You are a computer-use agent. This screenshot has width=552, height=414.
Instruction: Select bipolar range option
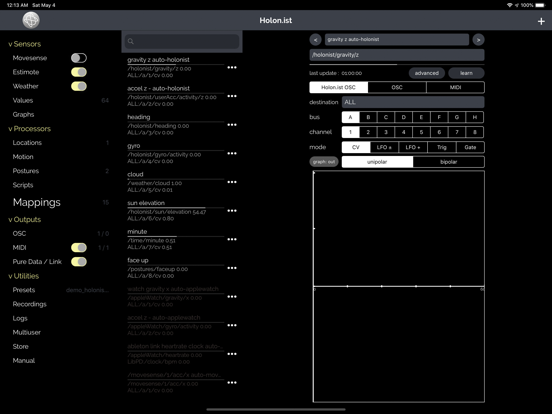click(x=448, y=162)
